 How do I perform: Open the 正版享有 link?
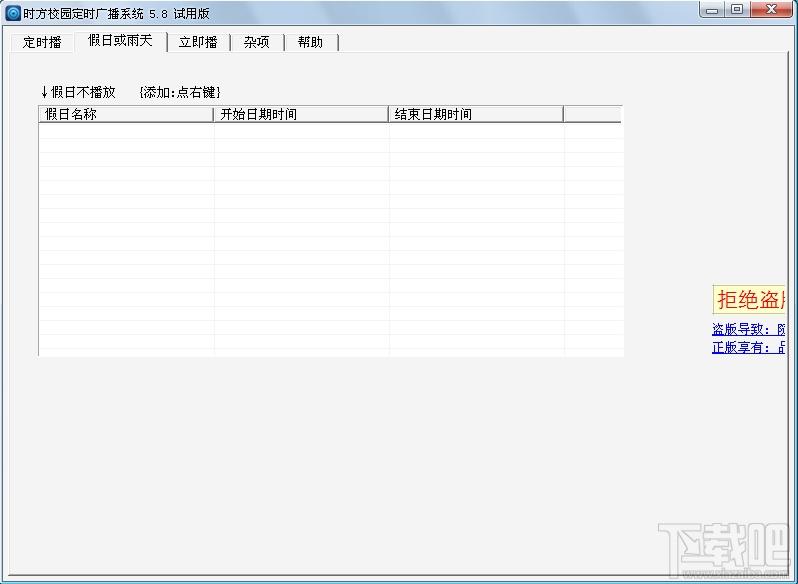click(x=748, y=347)
